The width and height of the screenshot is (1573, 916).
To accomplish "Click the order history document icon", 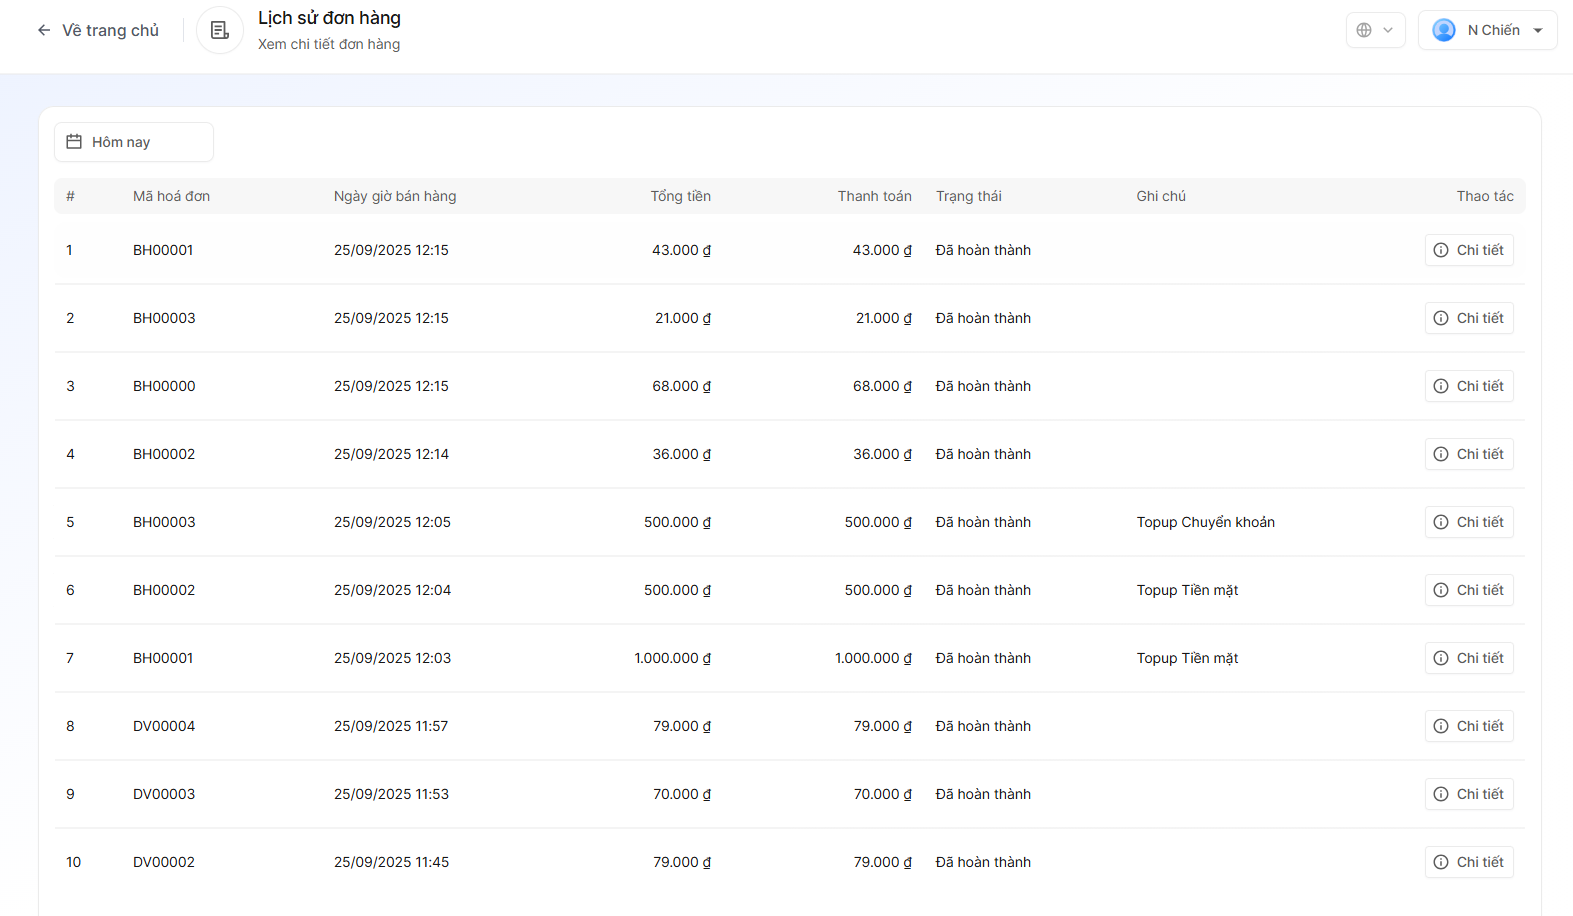I will coord(220,30).
